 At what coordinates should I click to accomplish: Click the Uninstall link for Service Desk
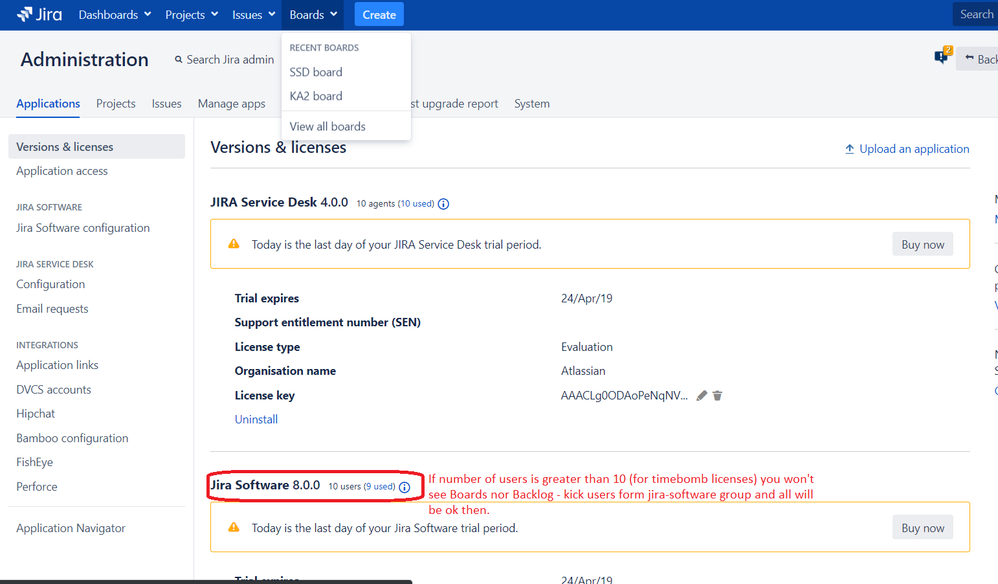coord(256,420)
